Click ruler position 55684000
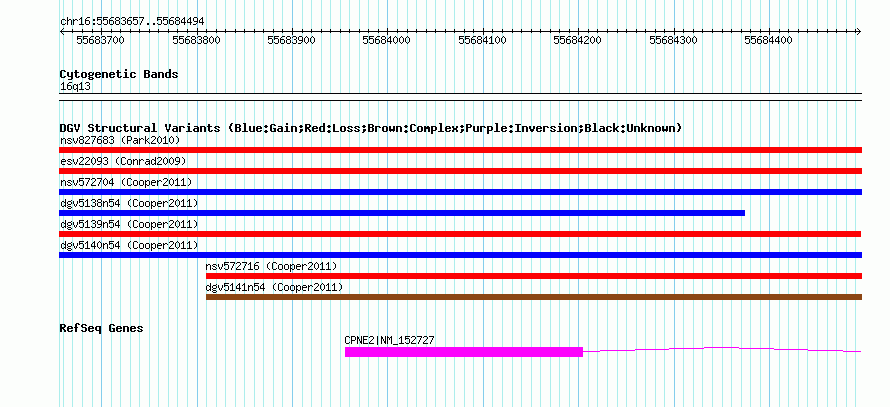This screenshot has height=407, width=890. point(387,40)
